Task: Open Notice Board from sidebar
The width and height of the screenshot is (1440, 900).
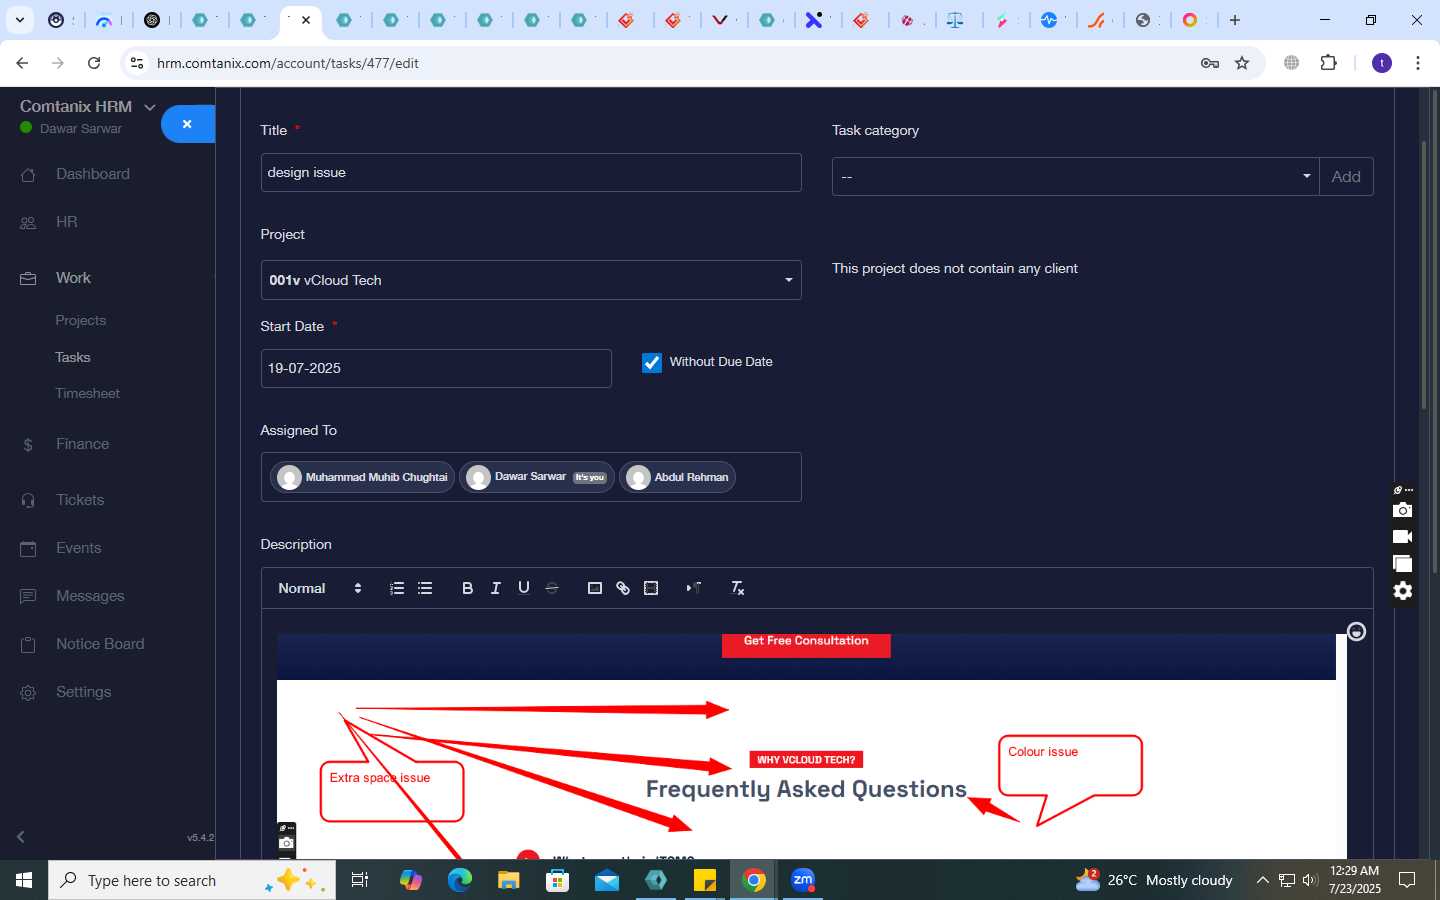Action: (x=100, y=644)
